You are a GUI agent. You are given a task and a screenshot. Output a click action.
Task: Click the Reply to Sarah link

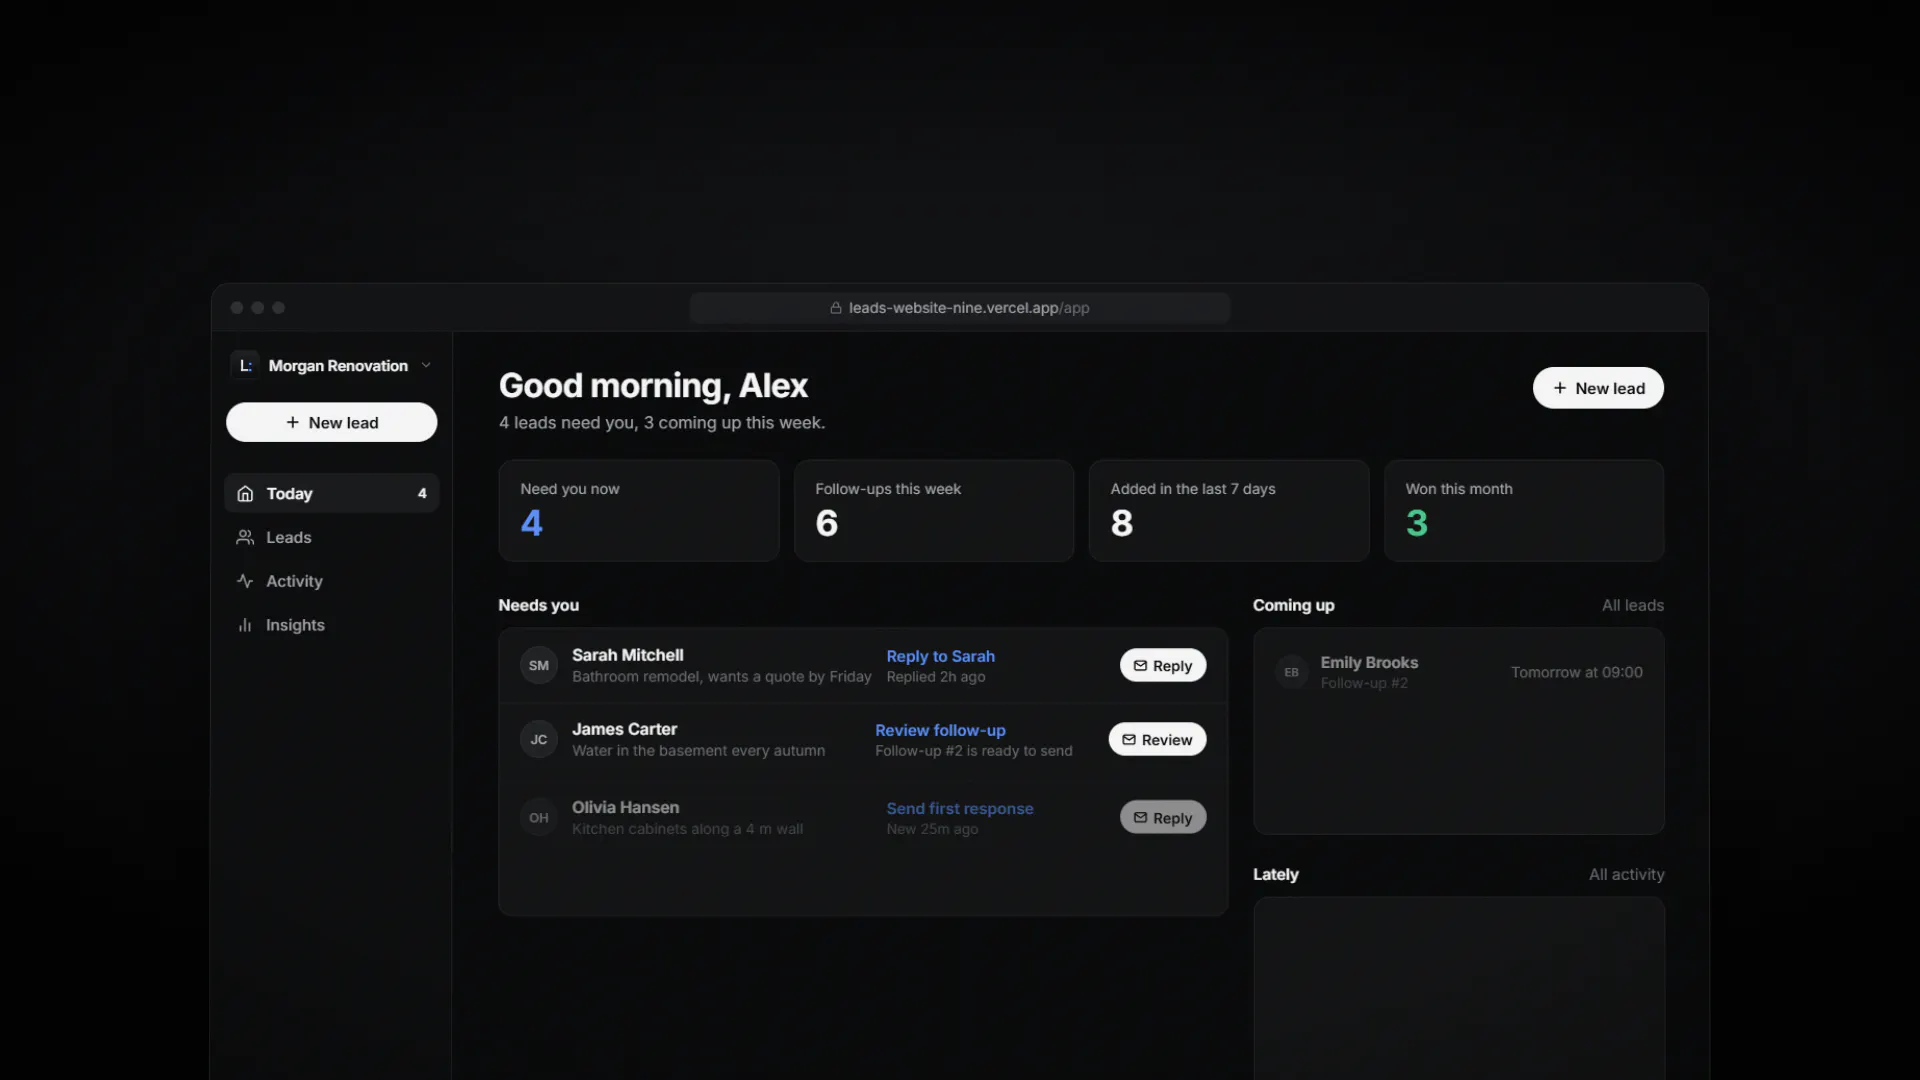point(940,656)
